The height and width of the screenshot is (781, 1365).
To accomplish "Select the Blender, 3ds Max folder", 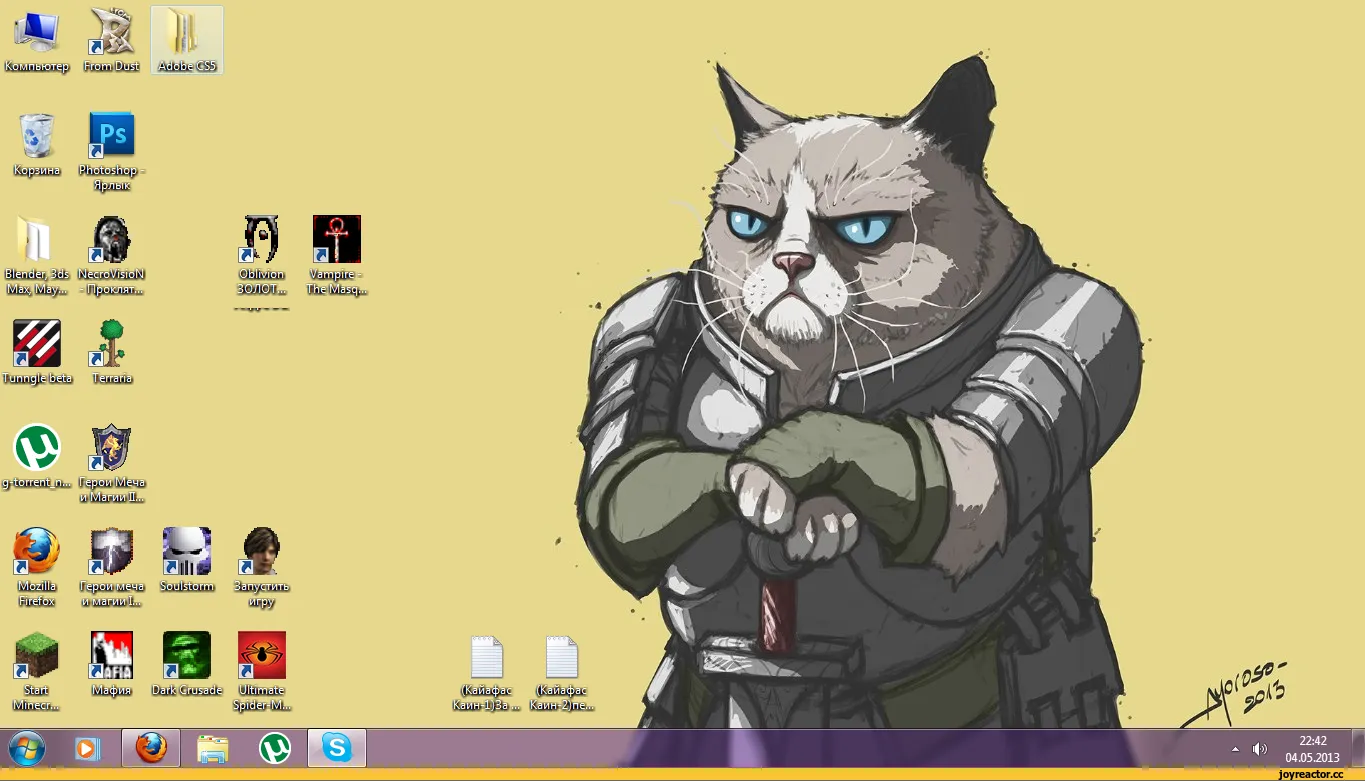I will pos(37,256).
